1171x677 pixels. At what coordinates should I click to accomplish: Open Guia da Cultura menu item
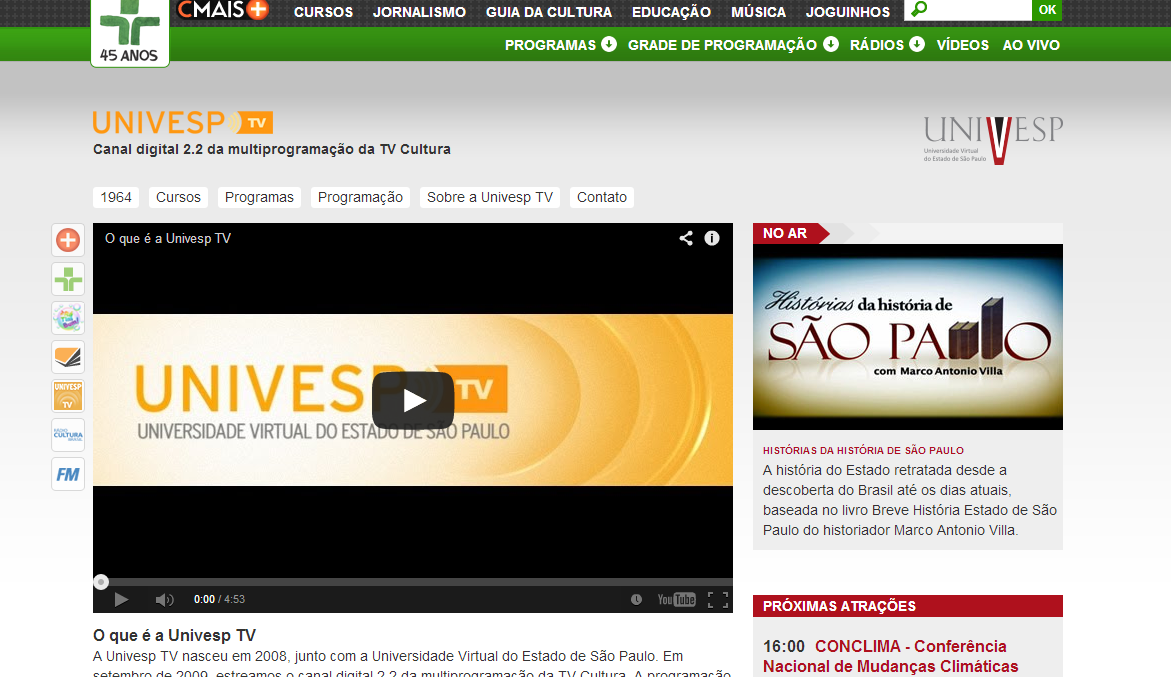549,12
